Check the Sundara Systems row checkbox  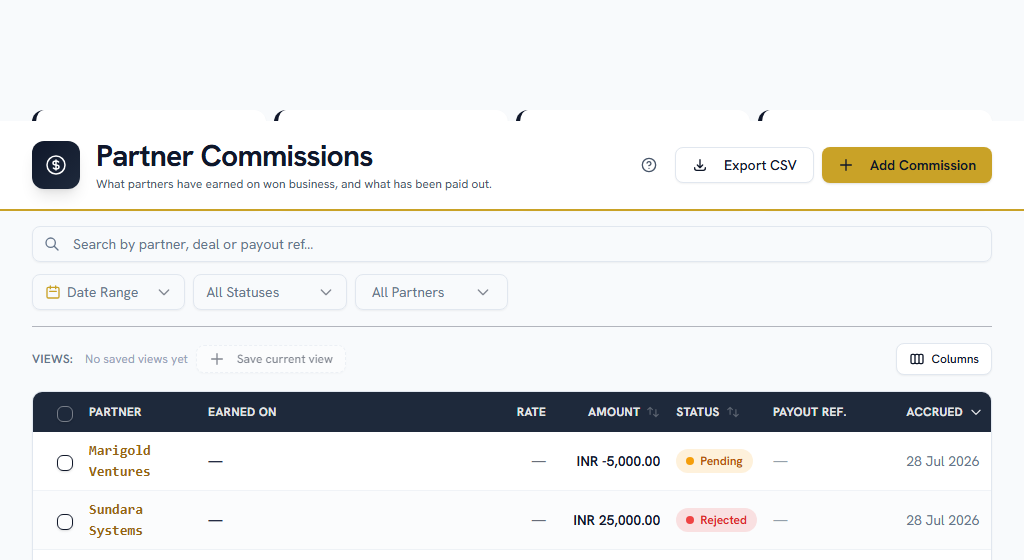(65, 521)
